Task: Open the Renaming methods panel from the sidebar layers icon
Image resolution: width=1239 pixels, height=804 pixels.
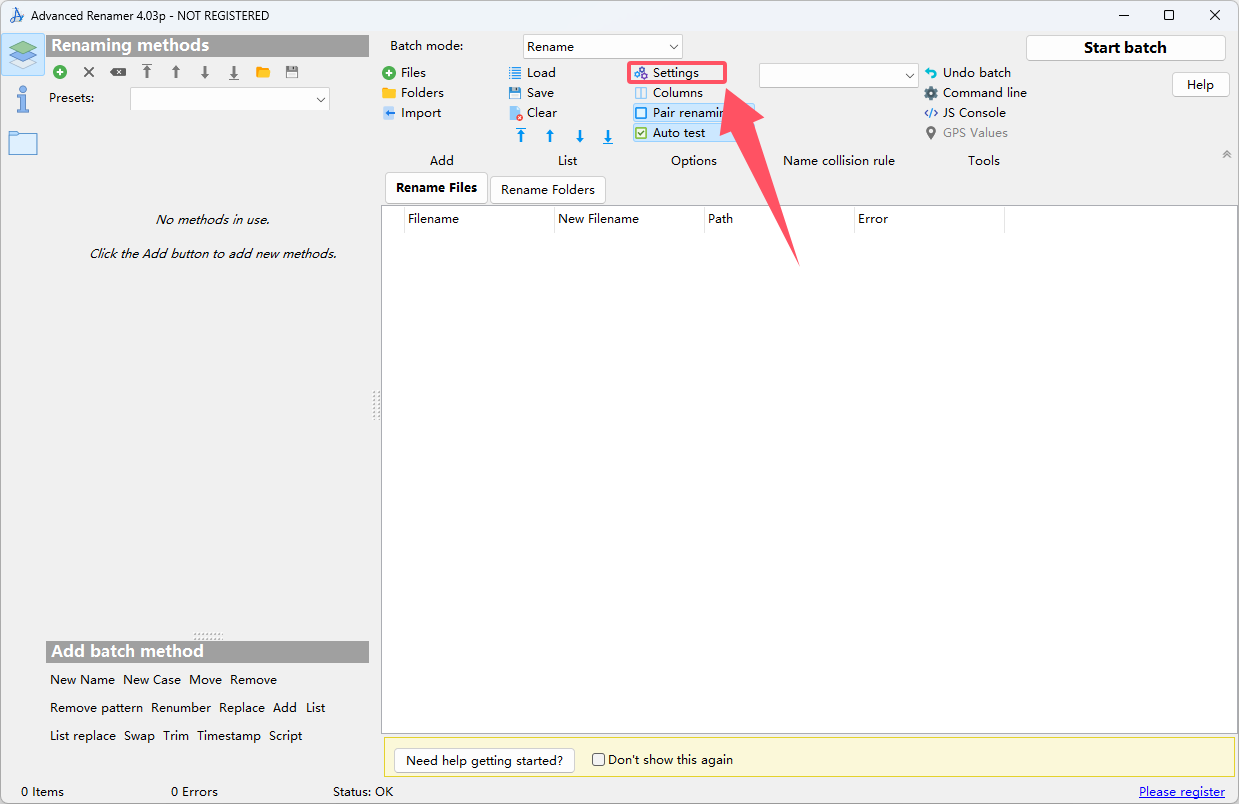Action: (x=23, y=54)
